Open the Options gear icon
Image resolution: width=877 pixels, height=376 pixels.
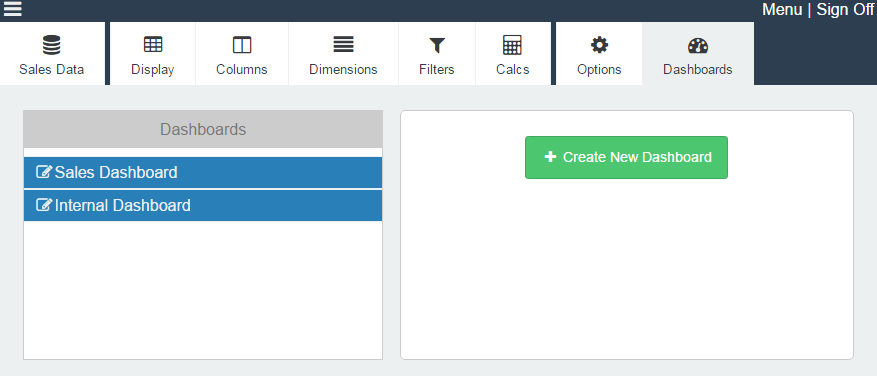599,45
